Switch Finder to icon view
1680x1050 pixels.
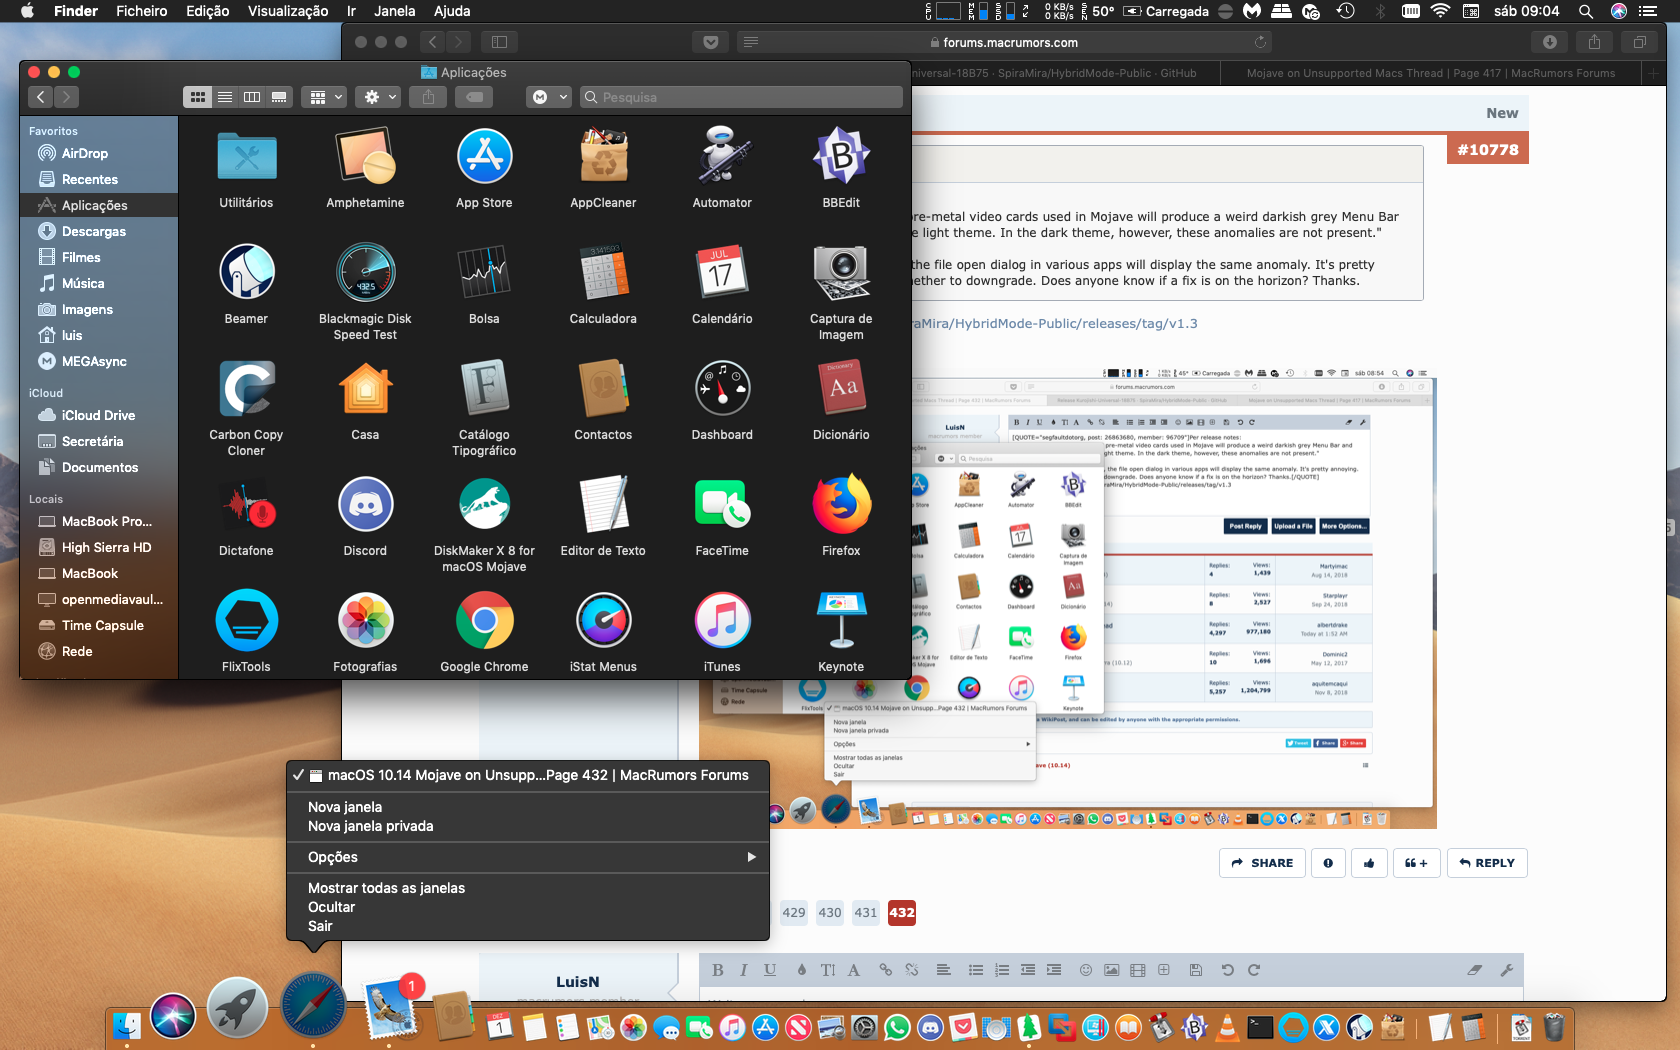click(198, 97)
